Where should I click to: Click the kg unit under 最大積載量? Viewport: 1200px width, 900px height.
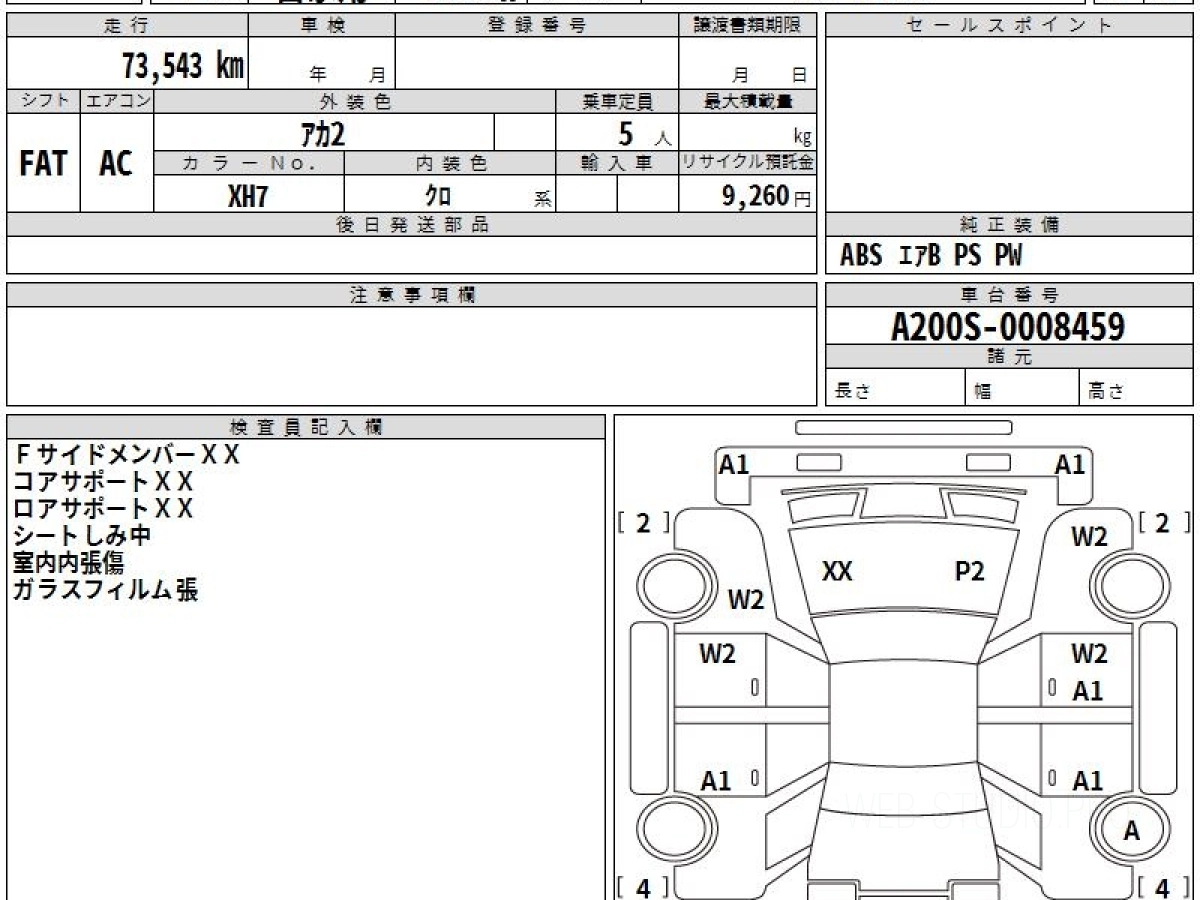tap(802, 139)
